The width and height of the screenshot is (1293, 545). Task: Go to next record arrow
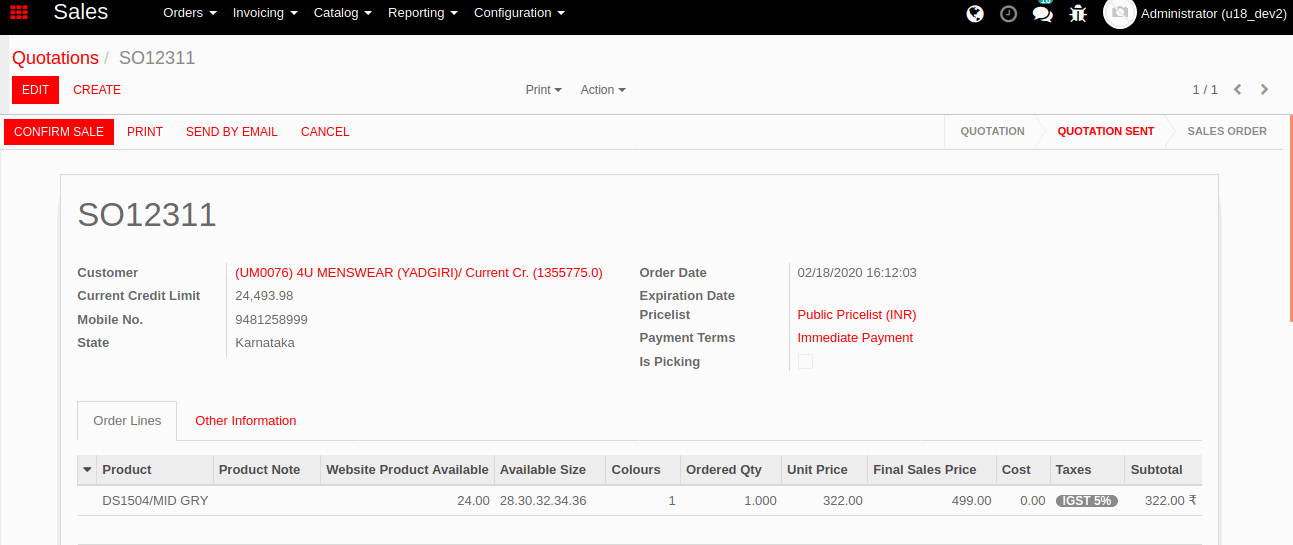(x=1264, y=90)
